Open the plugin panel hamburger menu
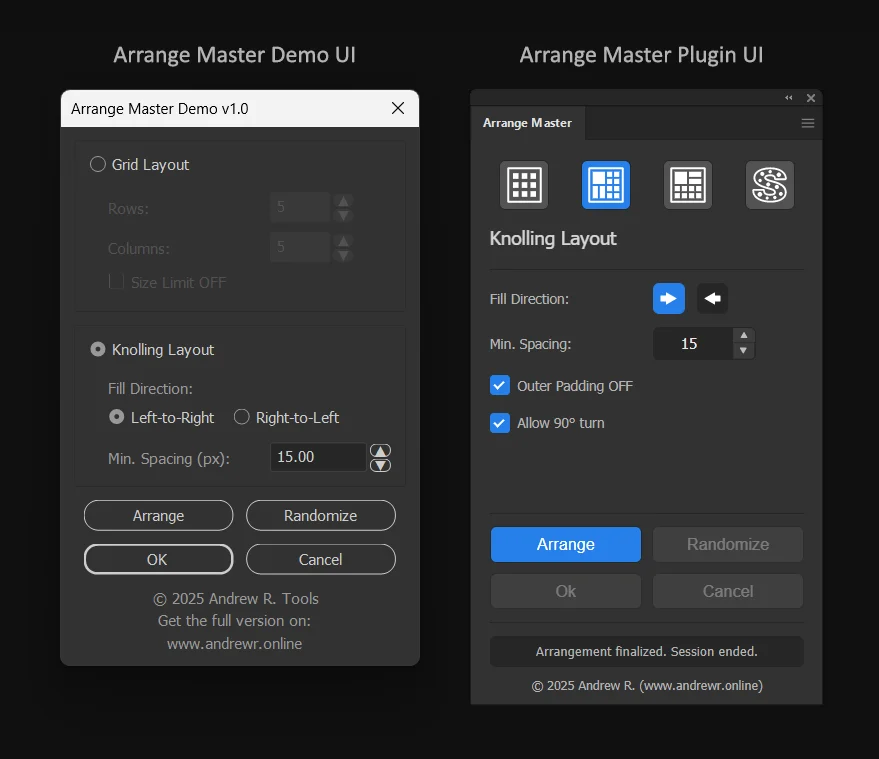This screenshot has height=759, width=879. click(x=808, y=123)
